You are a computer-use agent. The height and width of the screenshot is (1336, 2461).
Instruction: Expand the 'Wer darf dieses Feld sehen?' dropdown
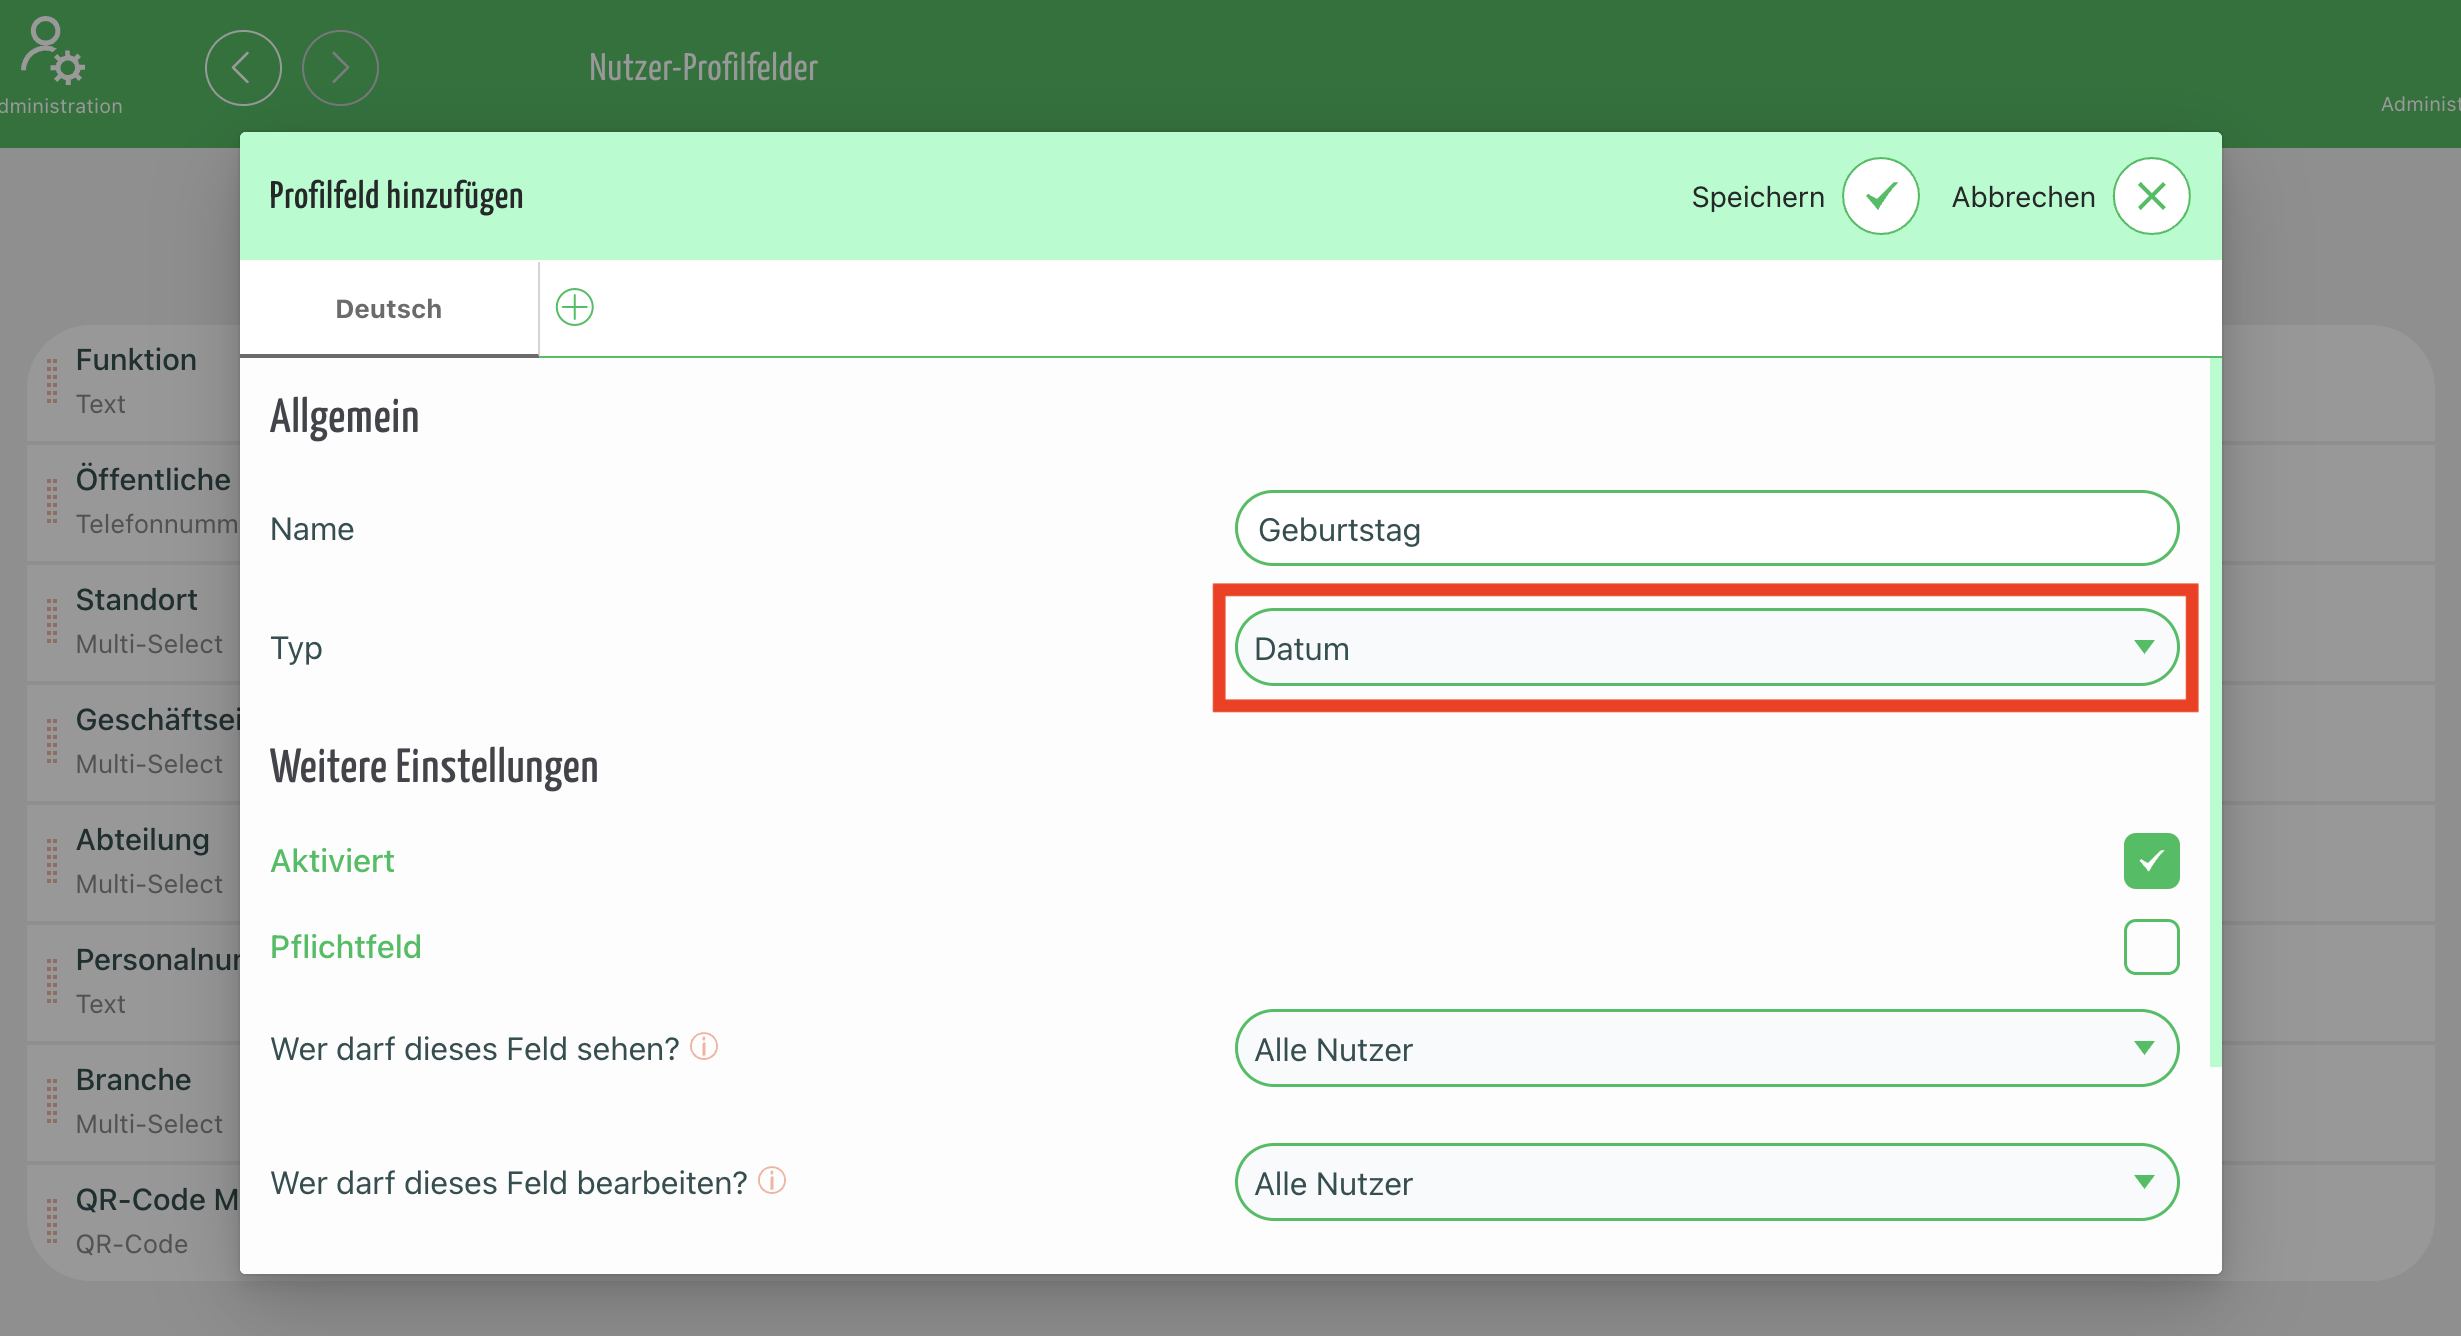point(1706,1048)
